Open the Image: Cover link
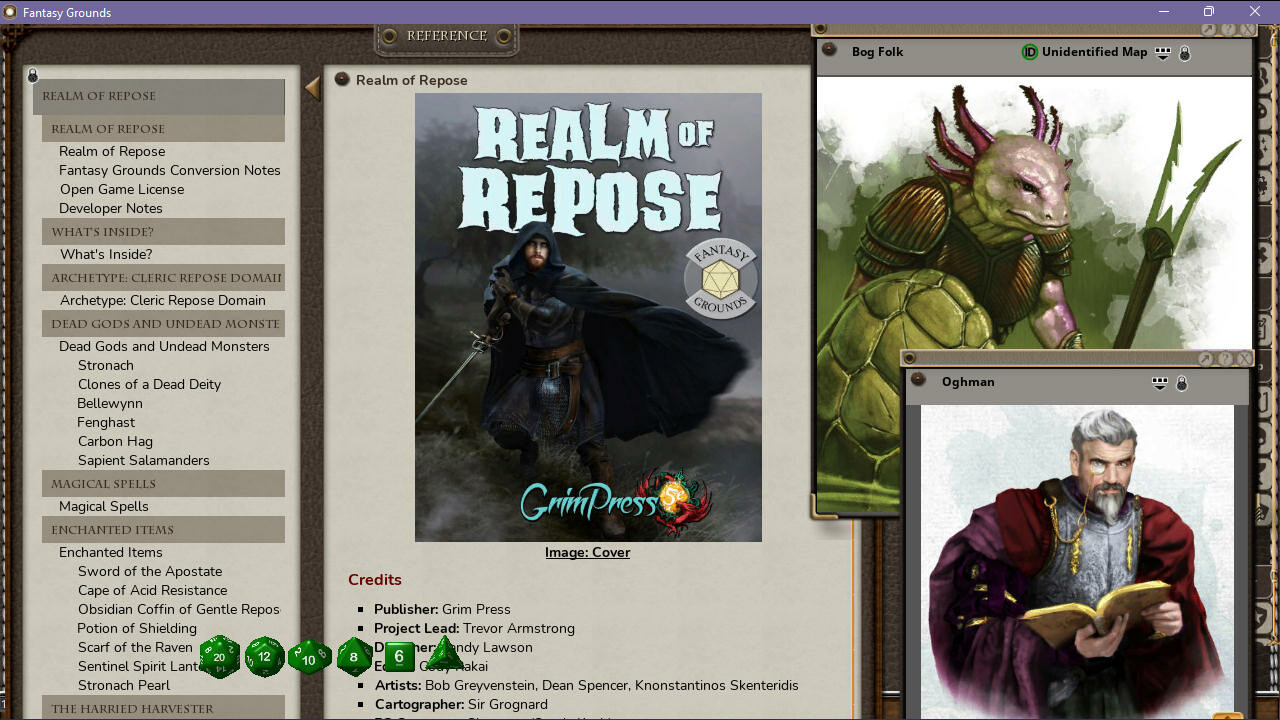This screenshot has width=1280, height=720. click(587, 552)
